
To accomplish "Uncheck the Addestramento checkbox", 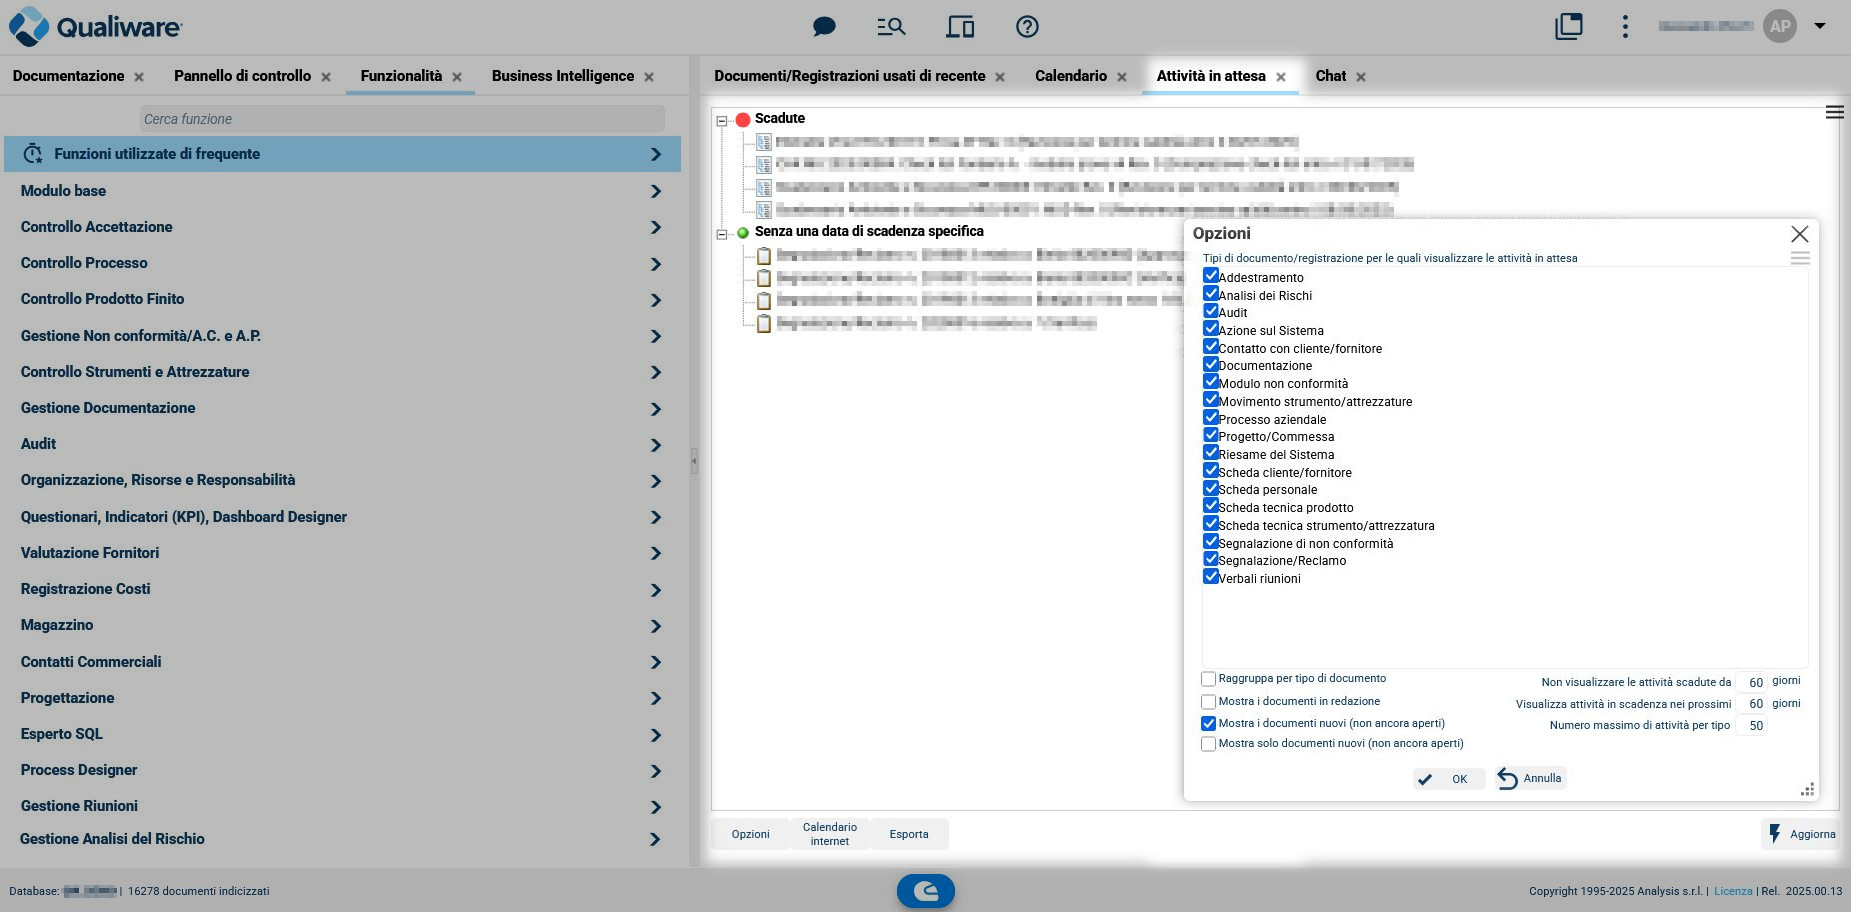I will [x=1210, y=276].
